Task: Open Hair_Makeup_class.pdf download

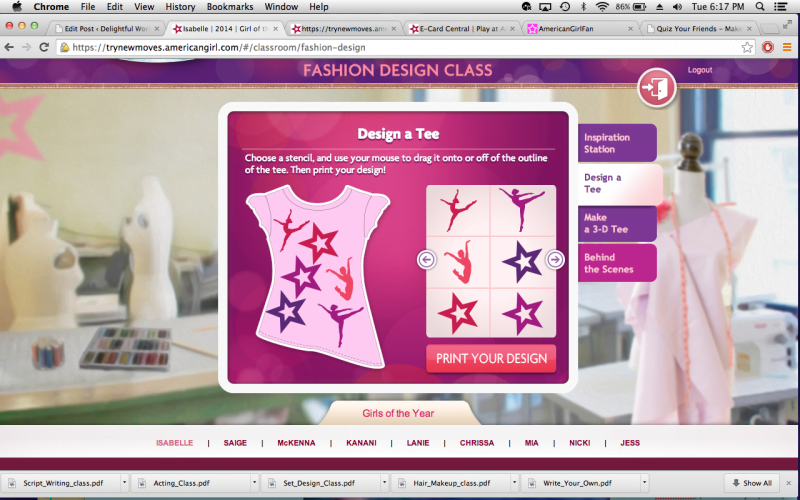Action: coord(452,483)
